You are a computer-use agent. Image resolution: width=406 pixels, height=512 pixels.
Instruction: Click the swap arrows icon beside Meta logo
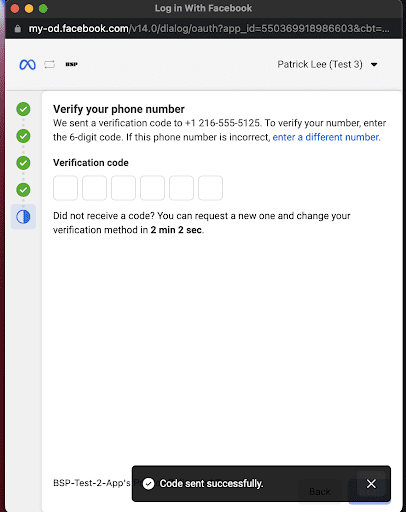[x=50, y=64]
